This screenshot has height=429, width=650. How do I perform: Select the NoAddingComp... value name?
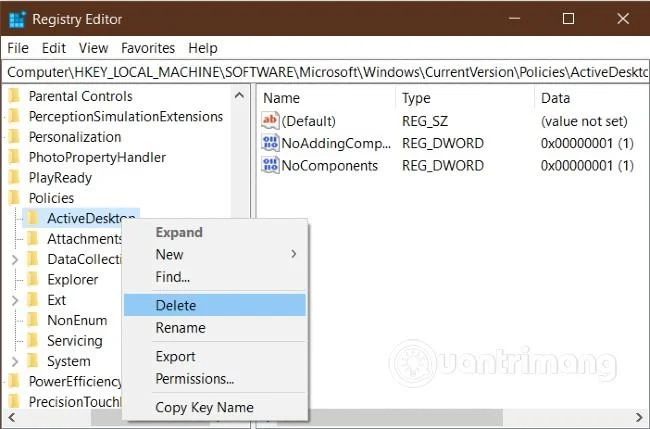pos(336,143)
